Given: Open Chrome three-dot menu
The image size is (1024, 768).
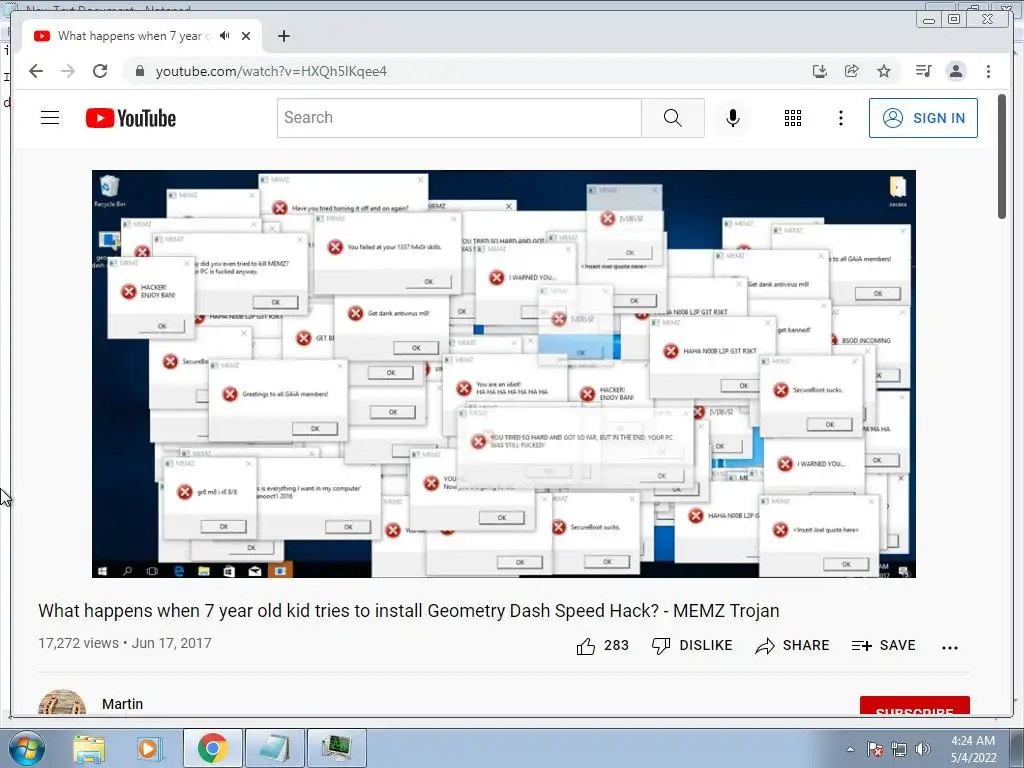Looking at the screenshot, I should [988, 71].
